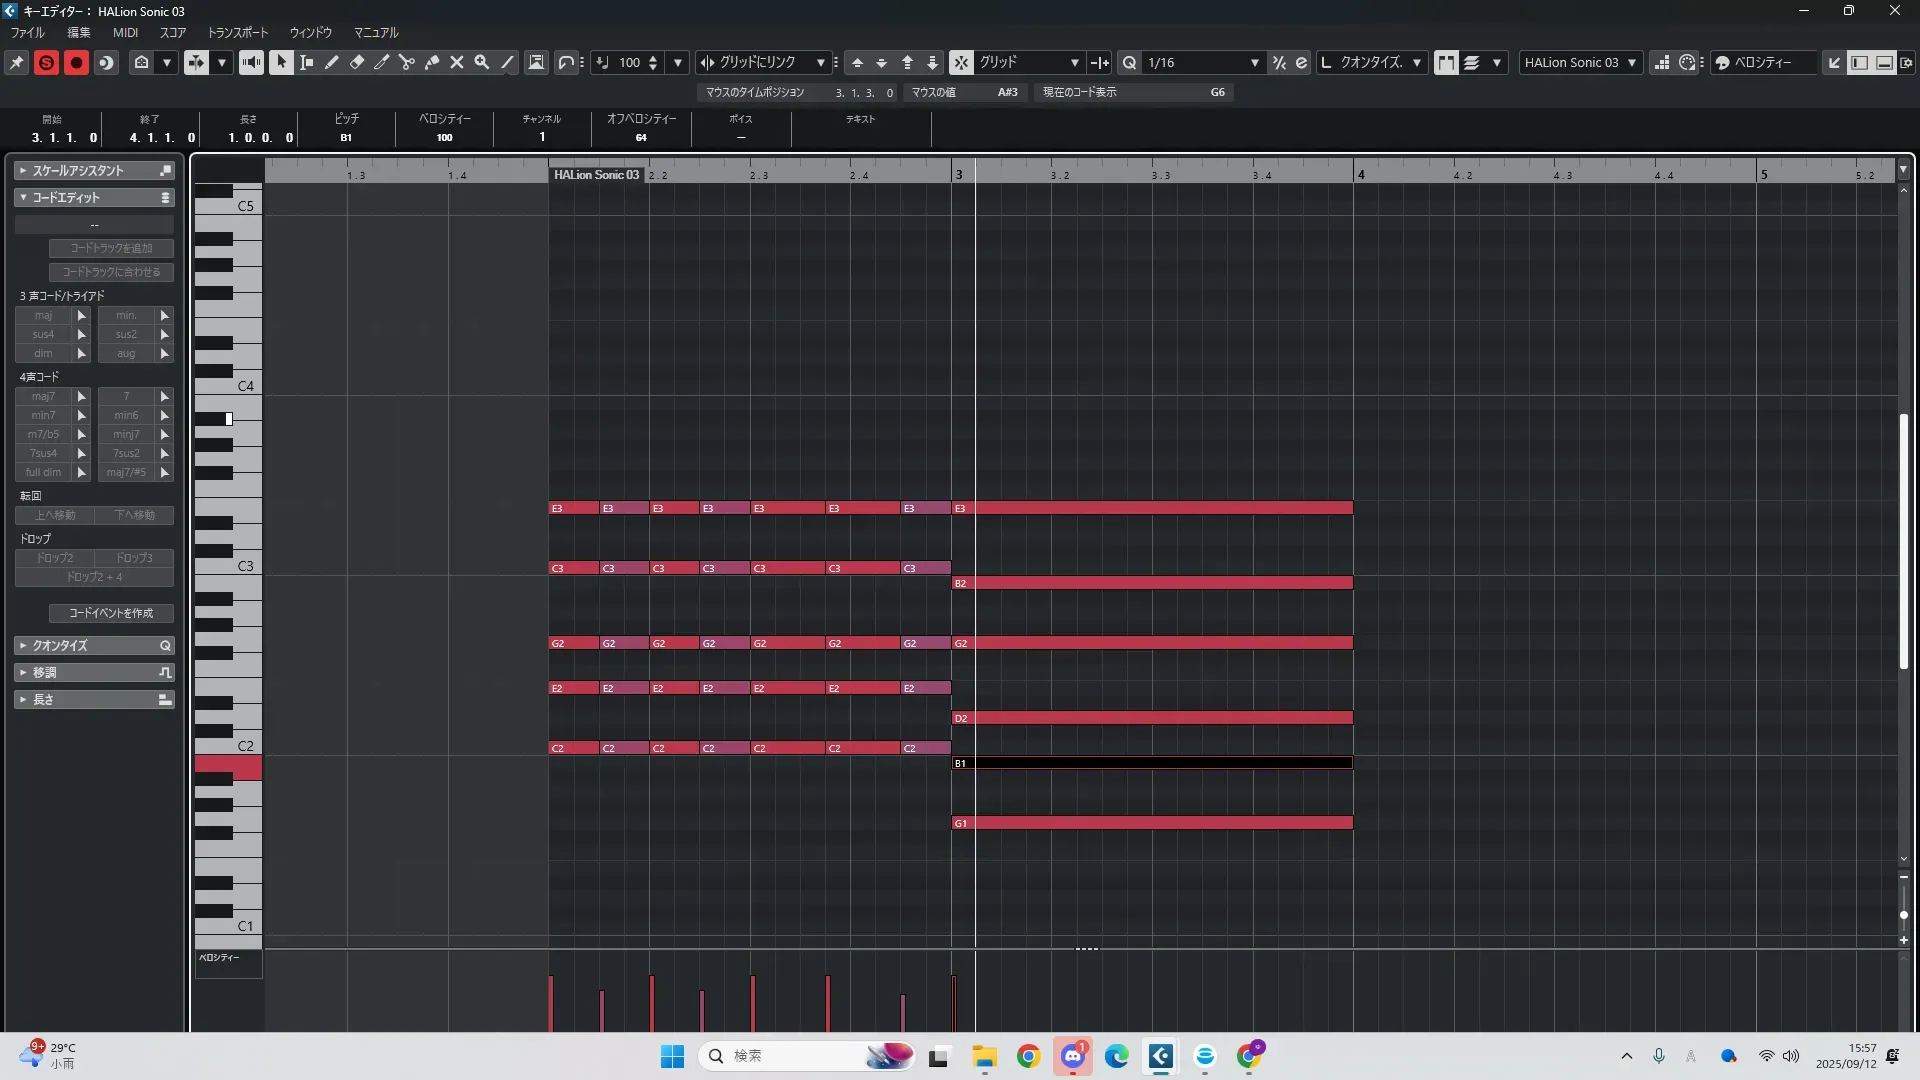
Task: Click the vertical zoom slider handle
Action: pyautogui.click(x=1903, y=914)
